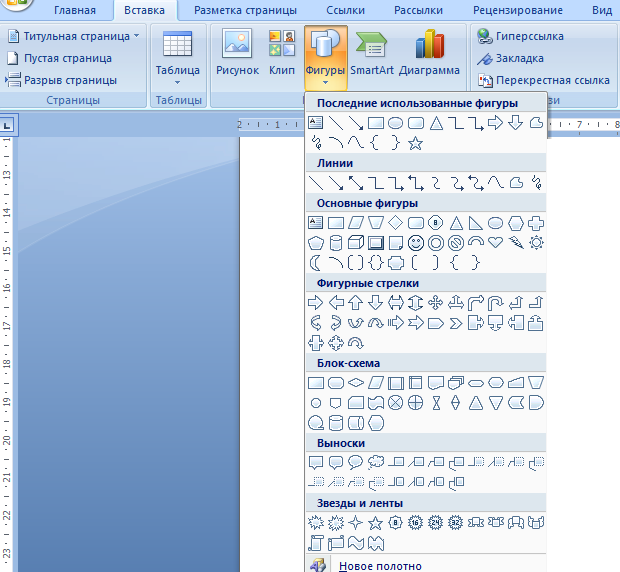620x572 pixels.
Task: Insert a Разрыв страницы
Action: (62, 80)
